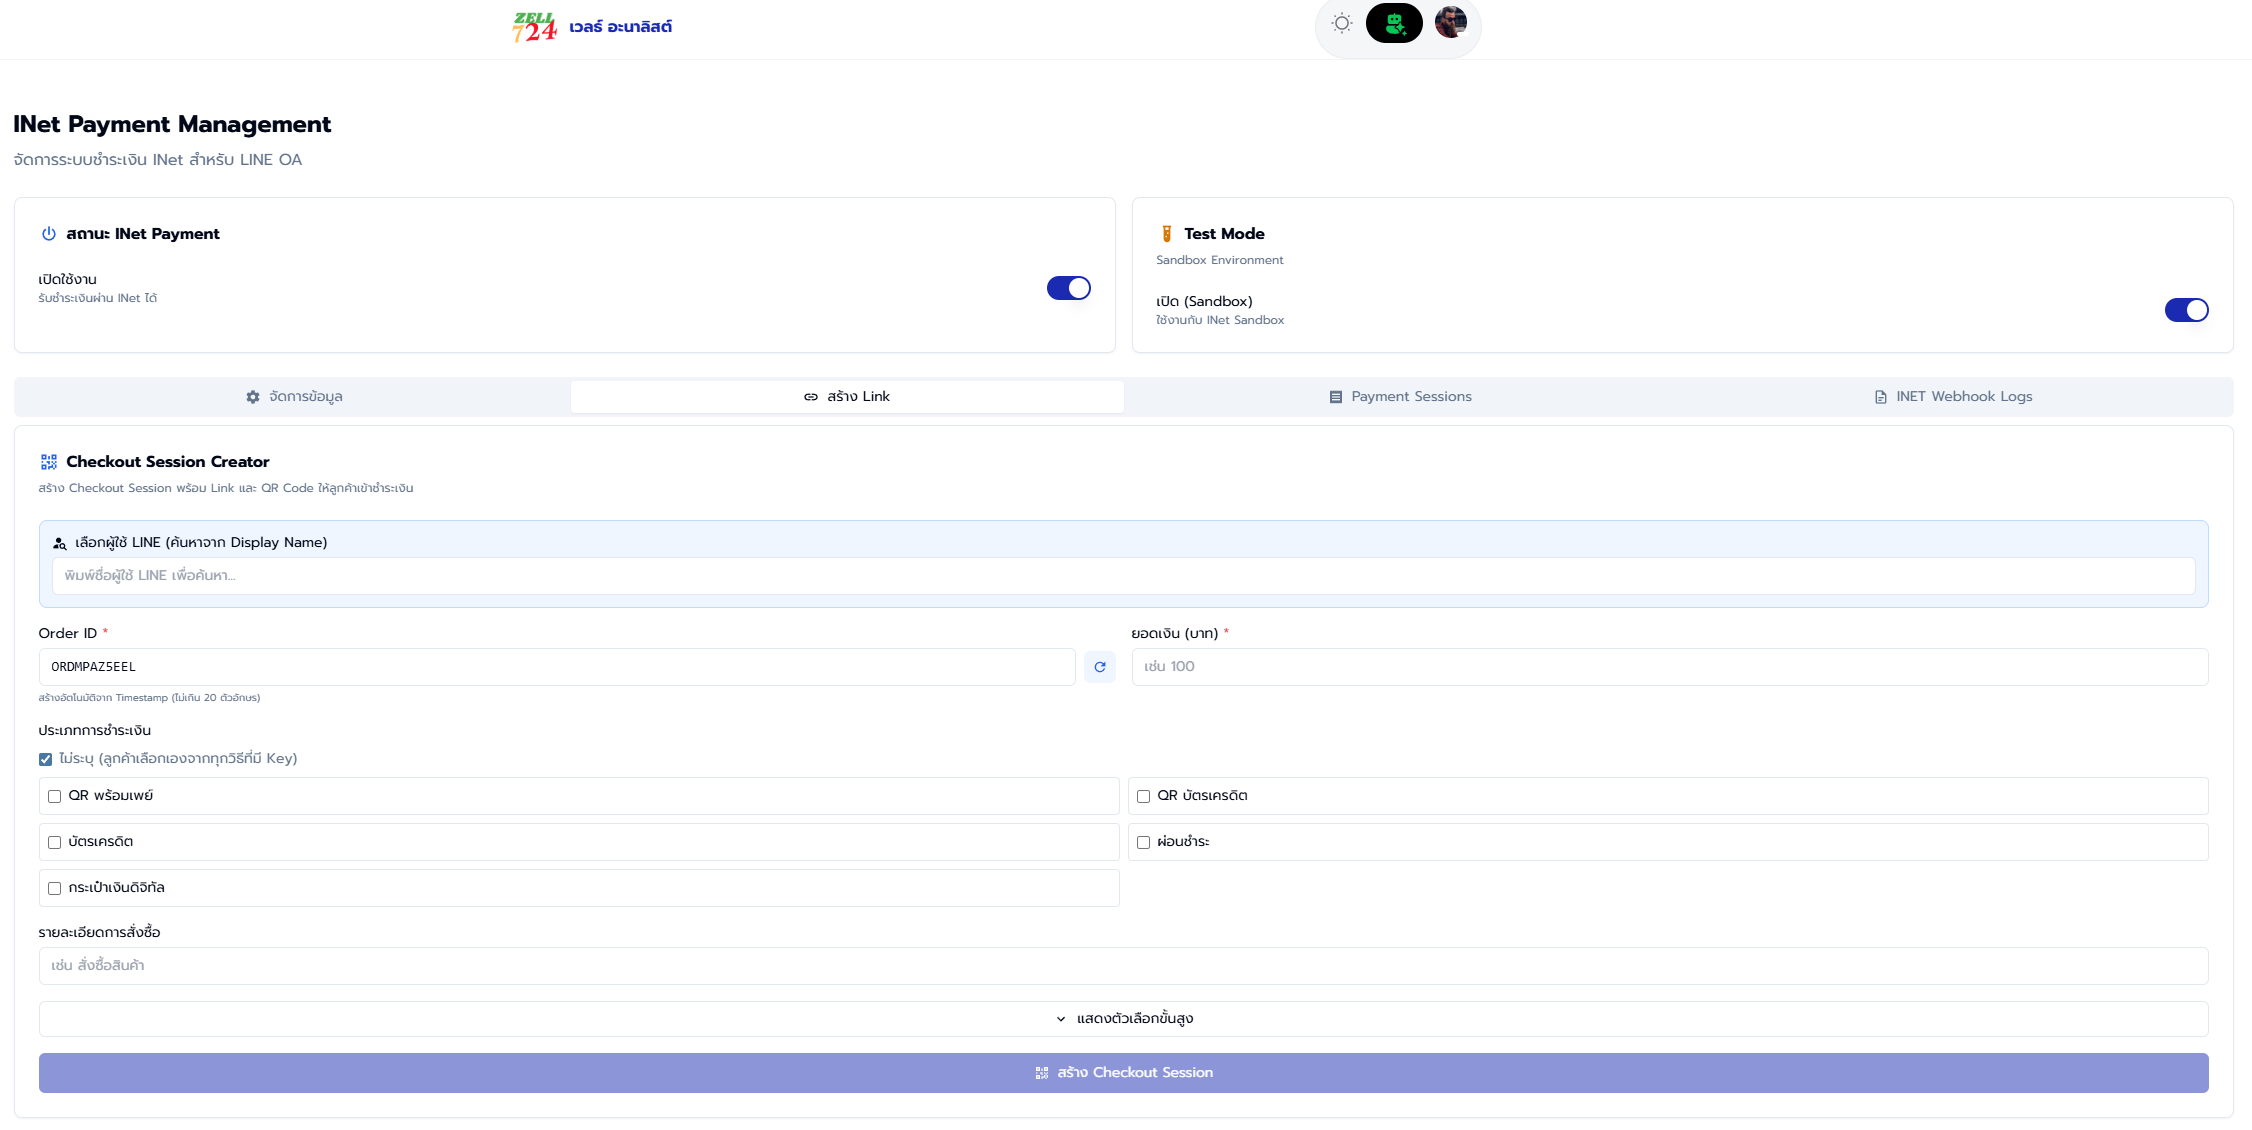Click the gear icon on จัดการข้อมูล tab
This screenshot has height=1130, width=2252.
pyautogui.click(x=253, y=397)
